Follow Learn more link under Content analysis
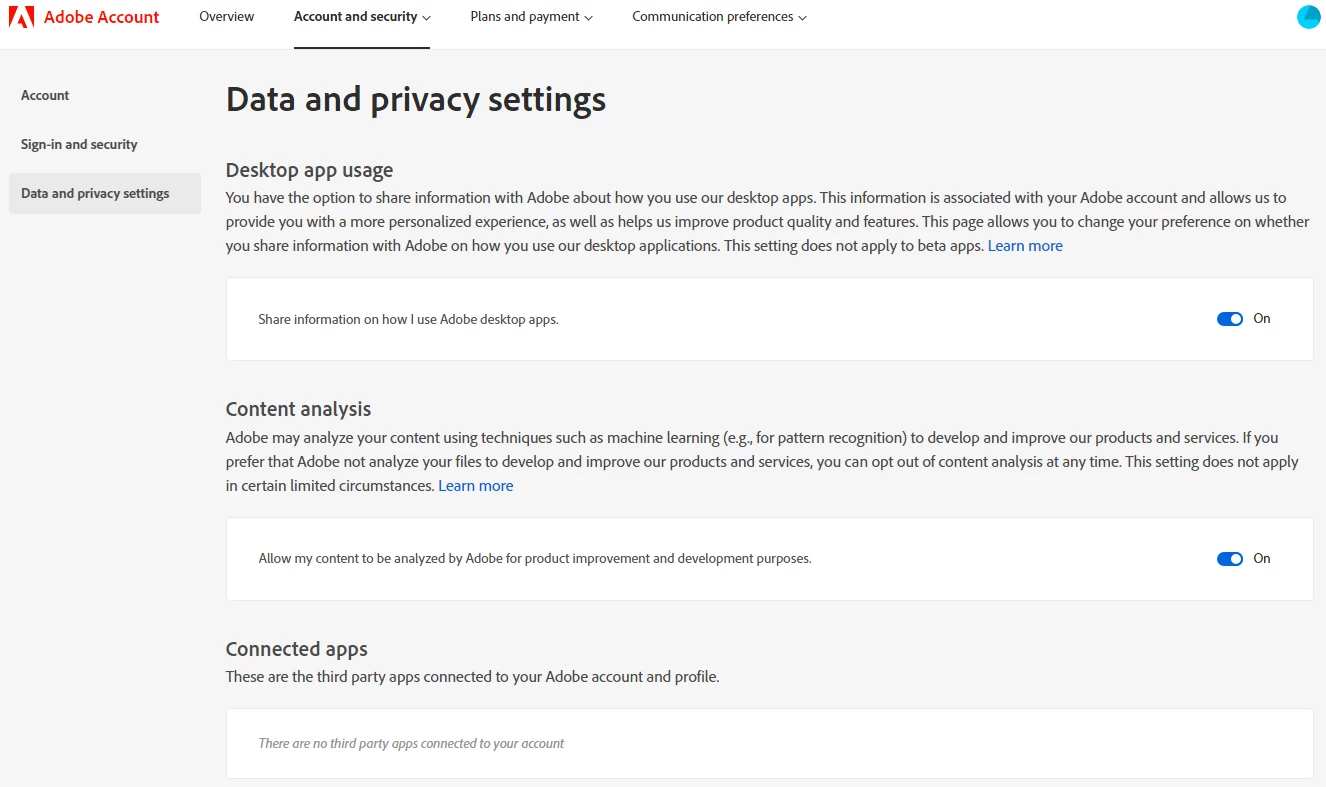 [475, 486]
